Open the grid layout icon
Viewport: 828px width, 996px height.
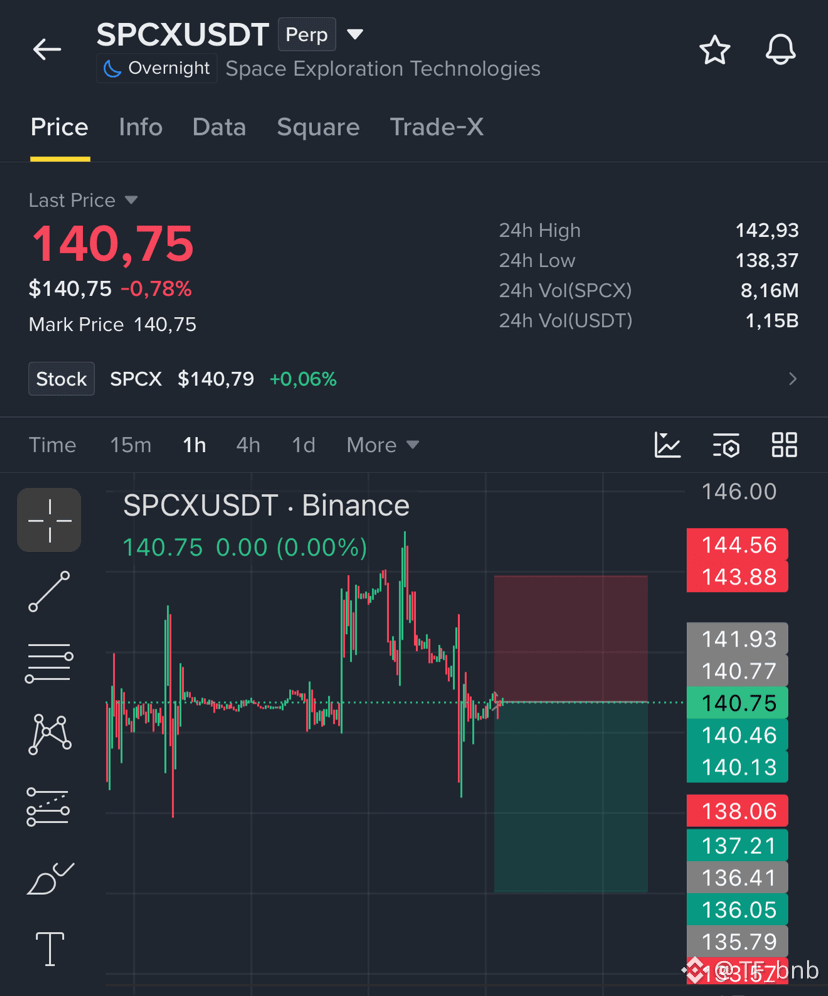(784, 445)
